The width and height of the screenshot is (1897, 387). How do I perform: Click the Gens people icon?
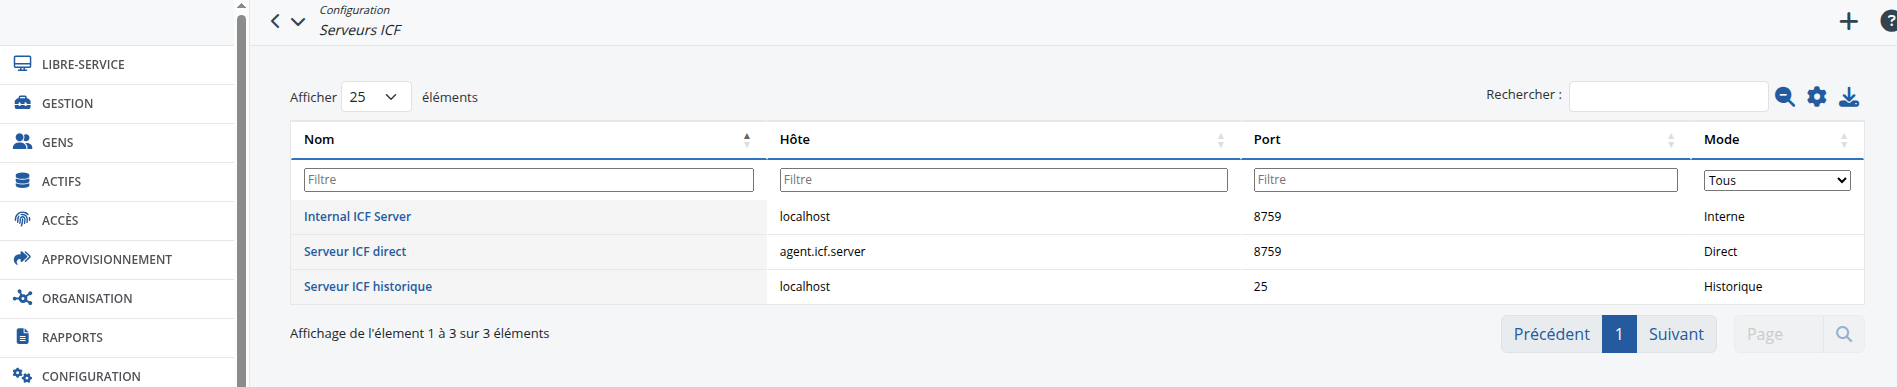pyautogui.click(x=22, y=141)
